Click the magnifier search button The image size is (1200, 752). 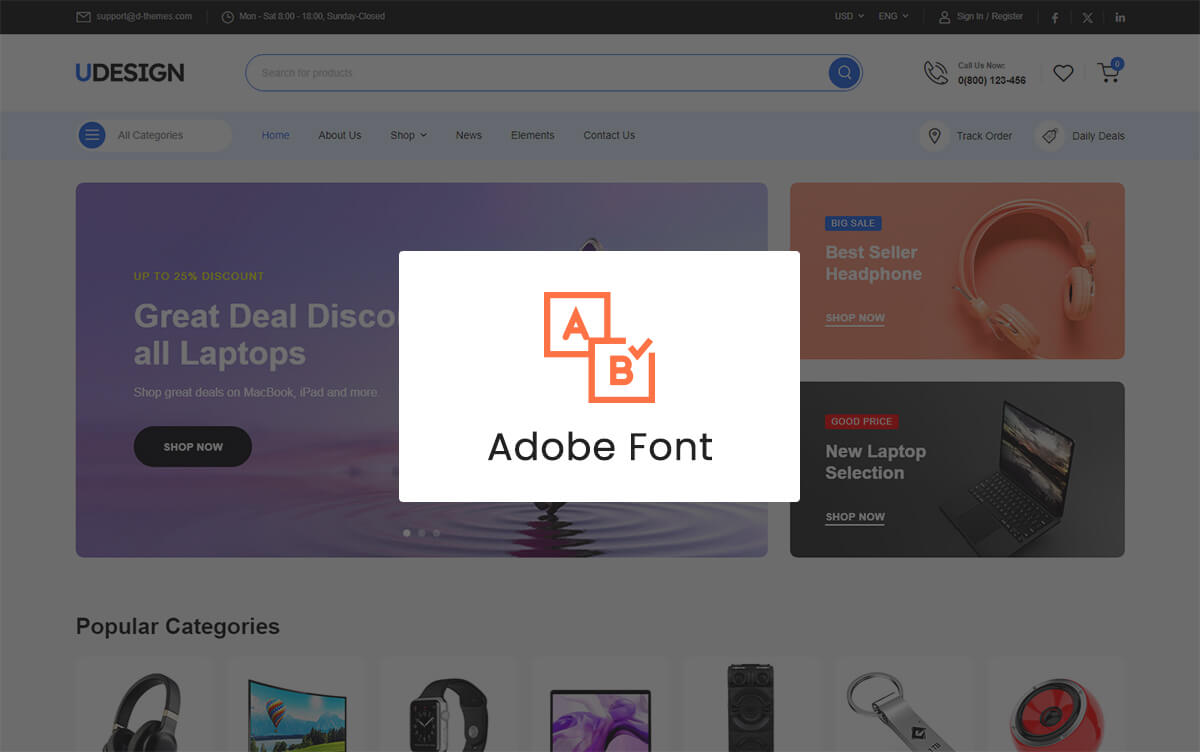pos(844,73)
